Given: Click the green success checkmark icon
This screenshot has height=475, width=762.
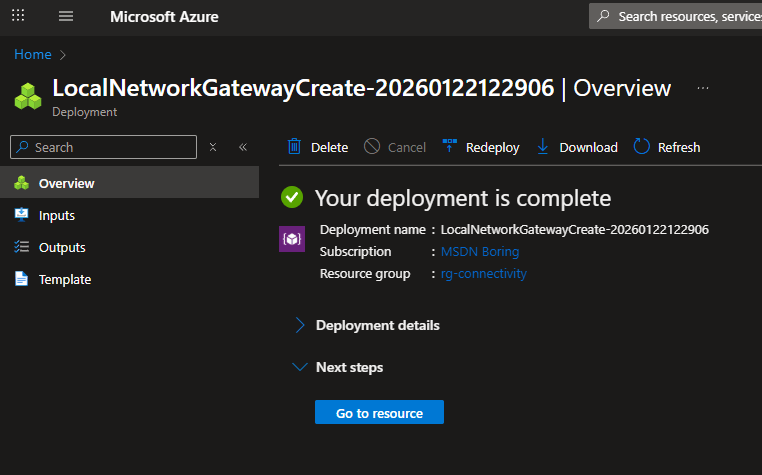Looking at the screenshot, I should [x=292, y=197].
